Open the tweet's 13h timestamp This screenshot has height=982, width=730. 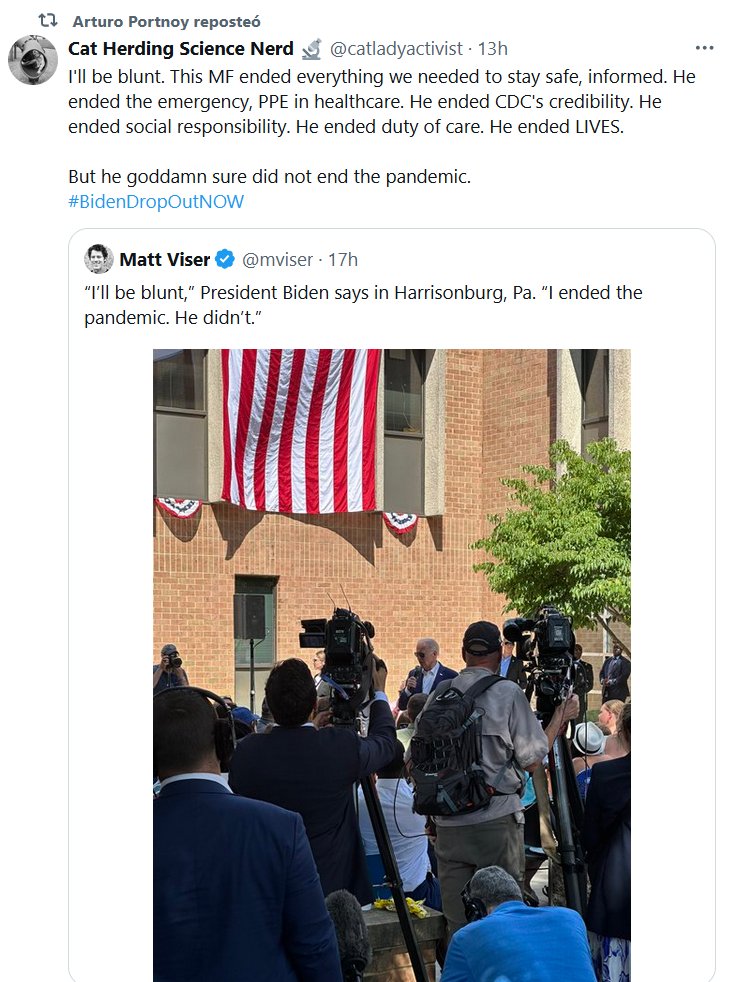pyautogui.click(x=493, y=49)
